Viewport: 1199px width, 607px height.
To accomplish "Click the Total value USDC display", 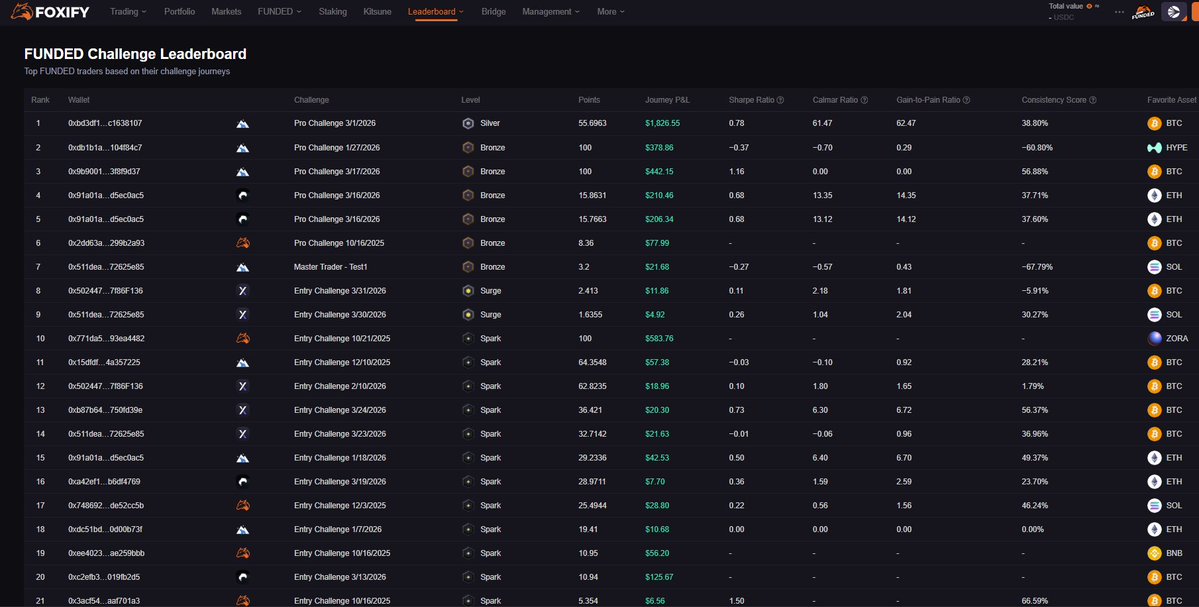I will coord(1074,11).
